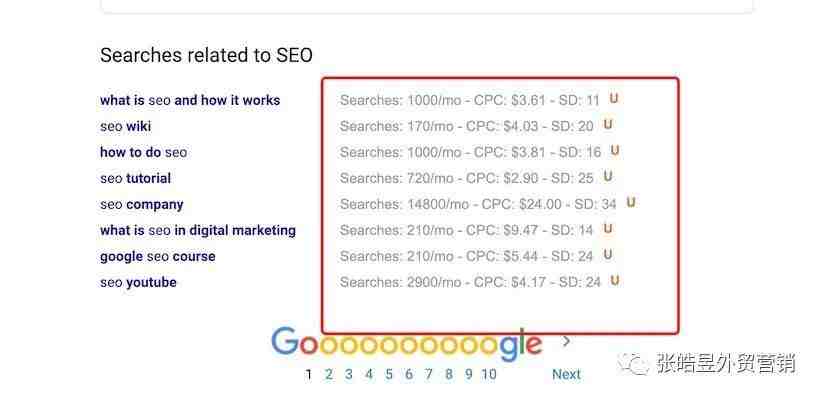Screen dimensions: 822x399
Task: Click the U icon on the $5.44 CPC row
Action: (608, 255)
